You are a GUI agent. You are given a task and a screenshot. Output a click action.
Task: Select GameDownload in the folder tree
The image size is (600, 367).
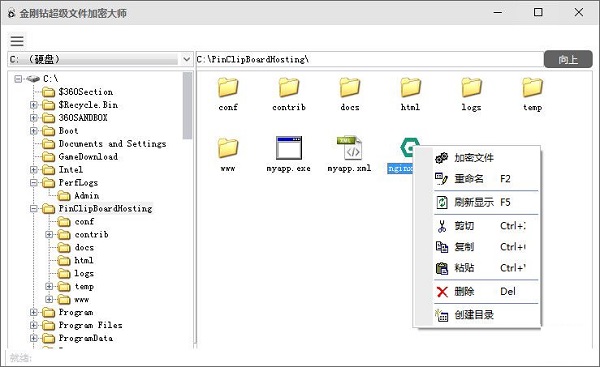(x=88, y=157)
